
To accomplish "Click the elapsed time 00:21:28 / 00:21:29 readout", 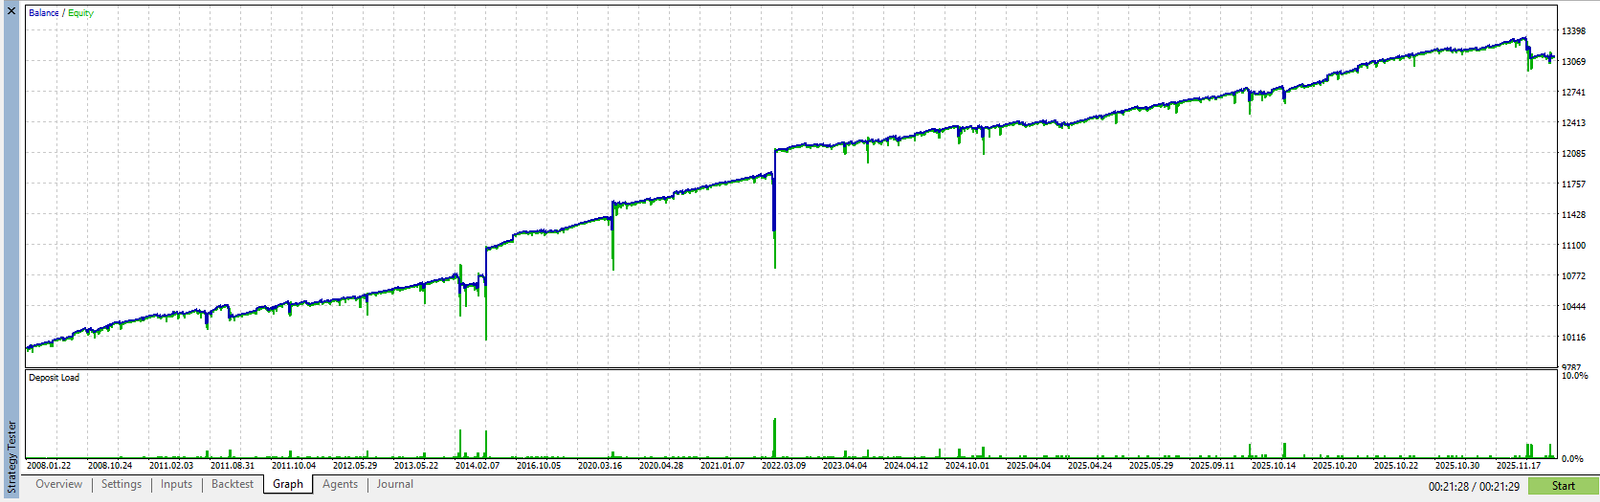I will pos(1473,486).
